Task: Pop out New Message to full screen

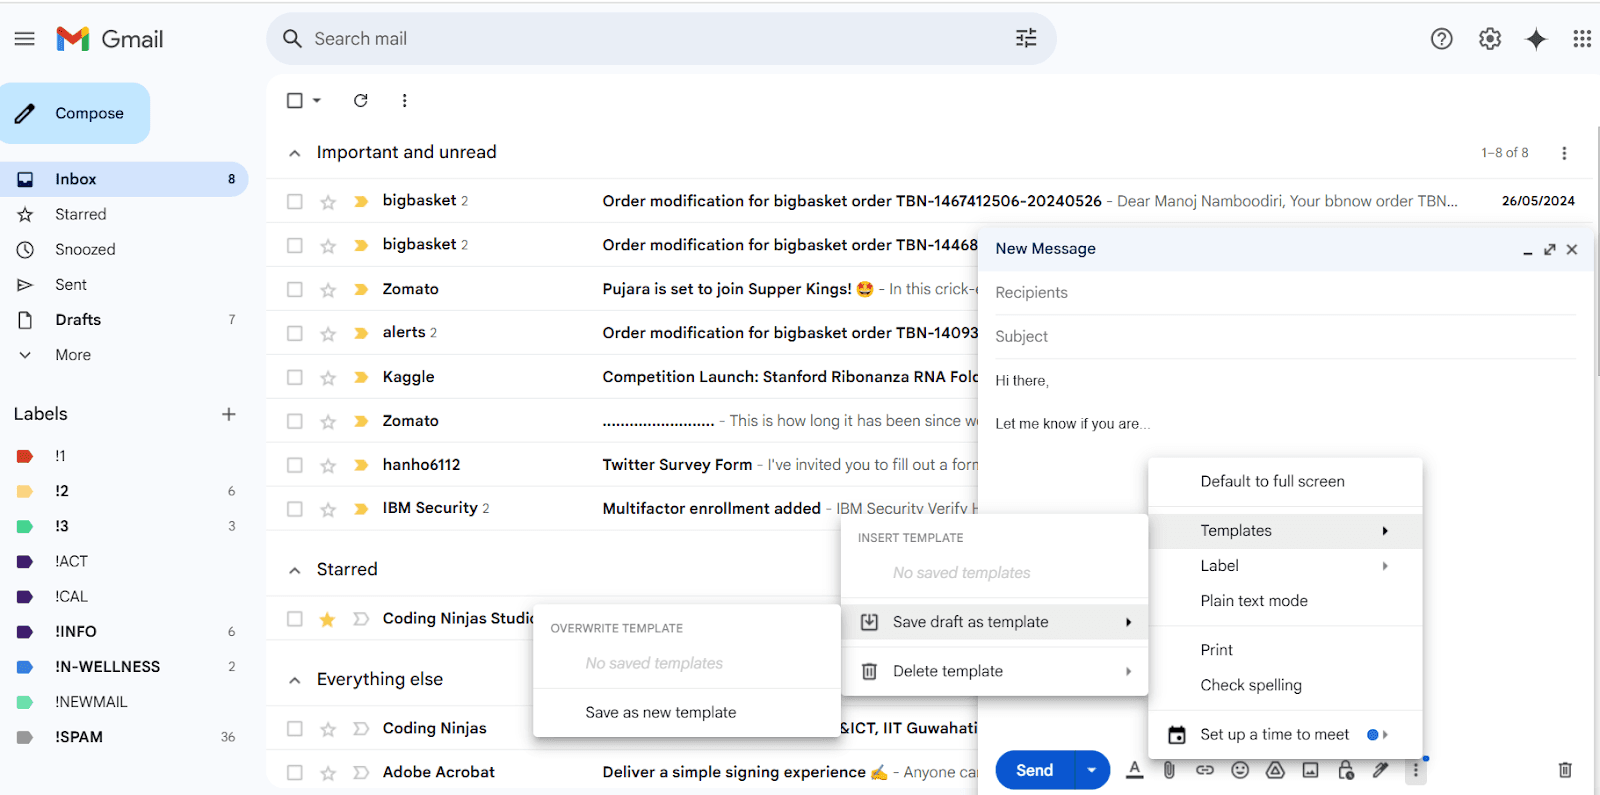Action: tap(1549, 249)
